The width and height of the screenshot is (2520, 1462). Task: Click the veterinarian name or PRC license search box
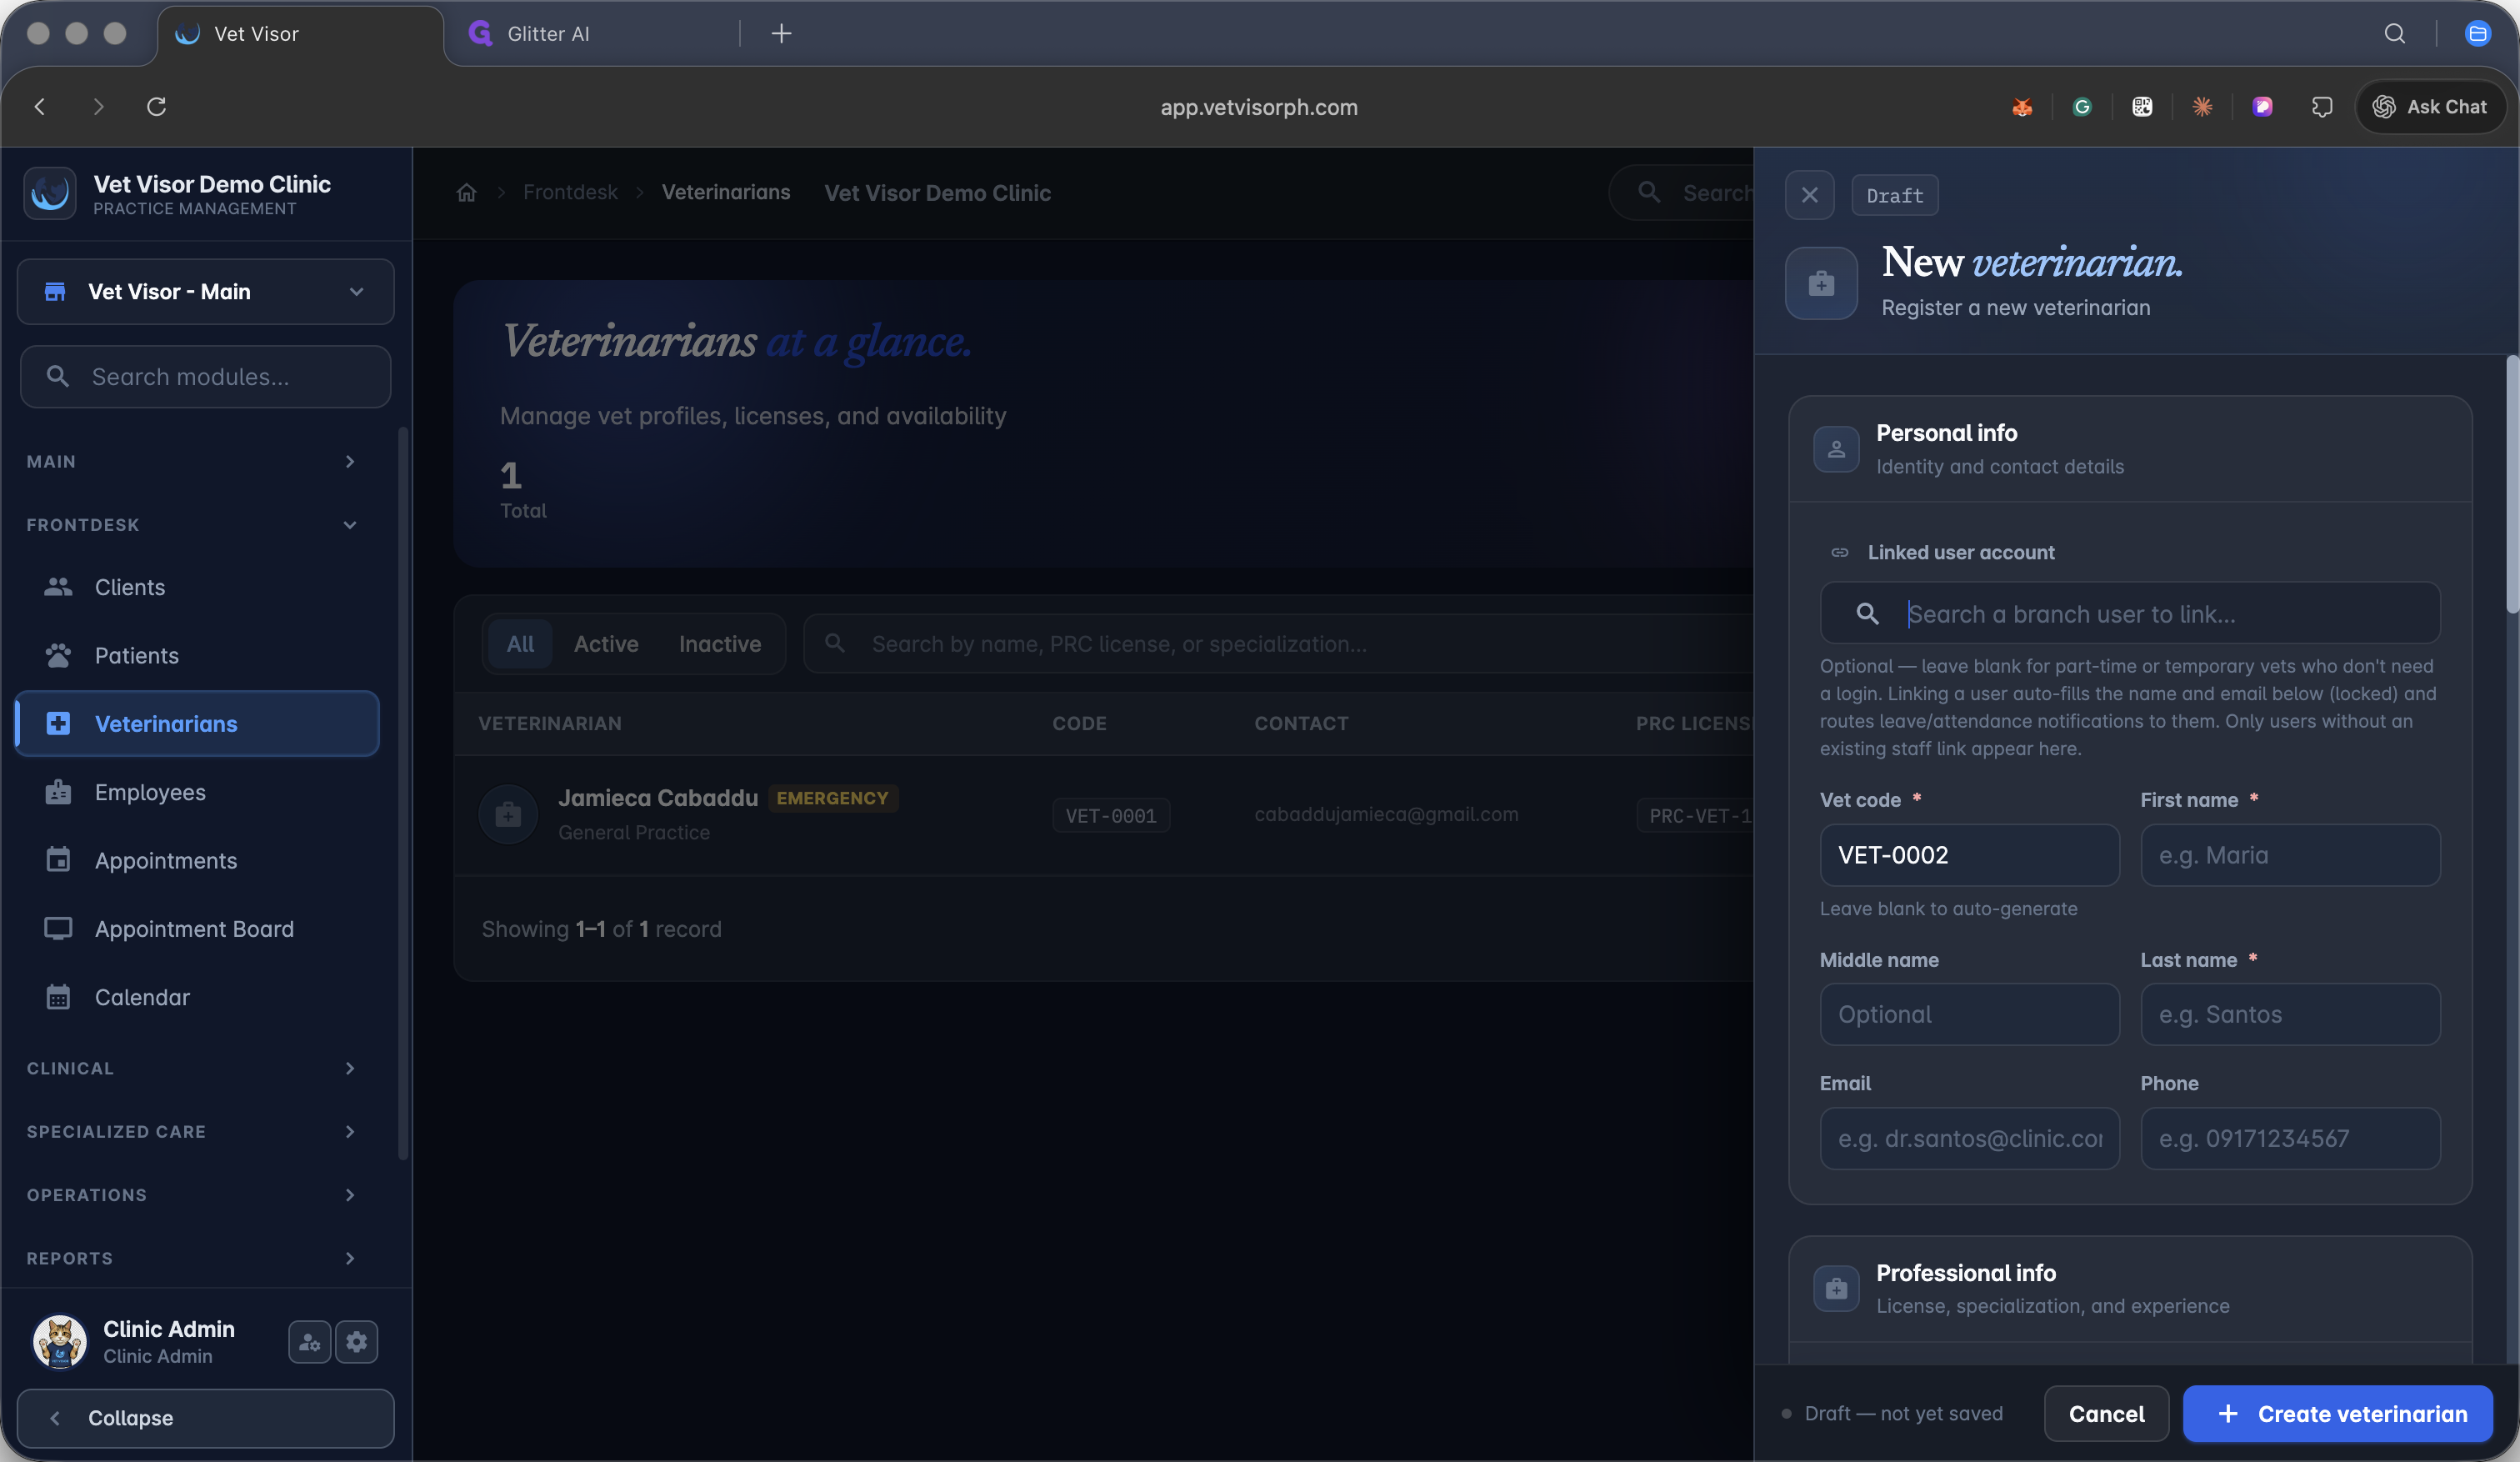(x=1279, y=644)
